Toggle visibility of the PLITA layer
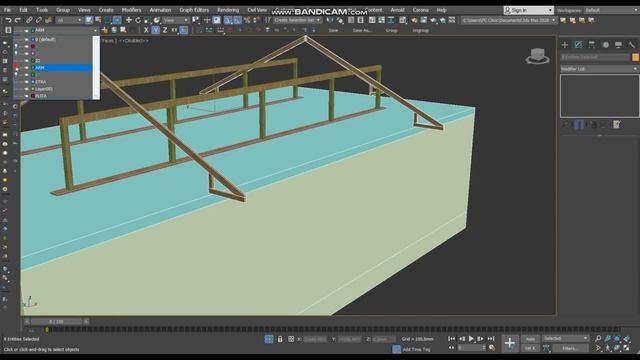Screen dimensions: 640x360 pos(27,96)
